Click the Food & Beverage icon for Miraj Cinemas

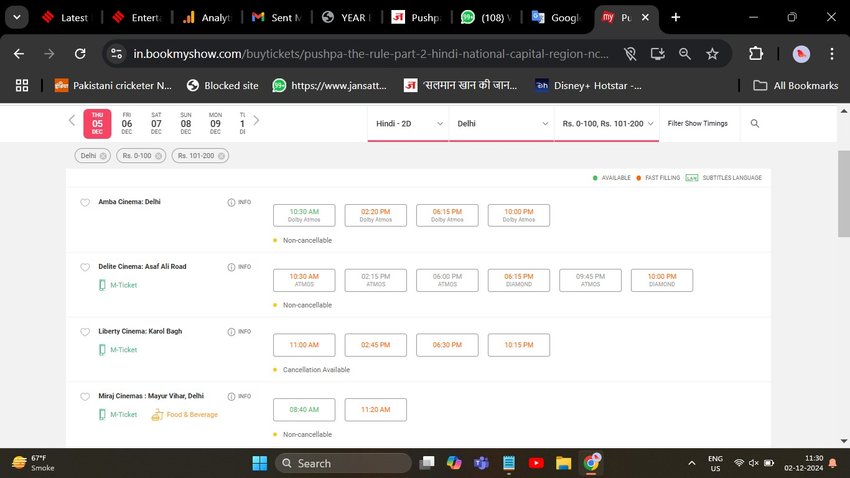pos(157,415)
